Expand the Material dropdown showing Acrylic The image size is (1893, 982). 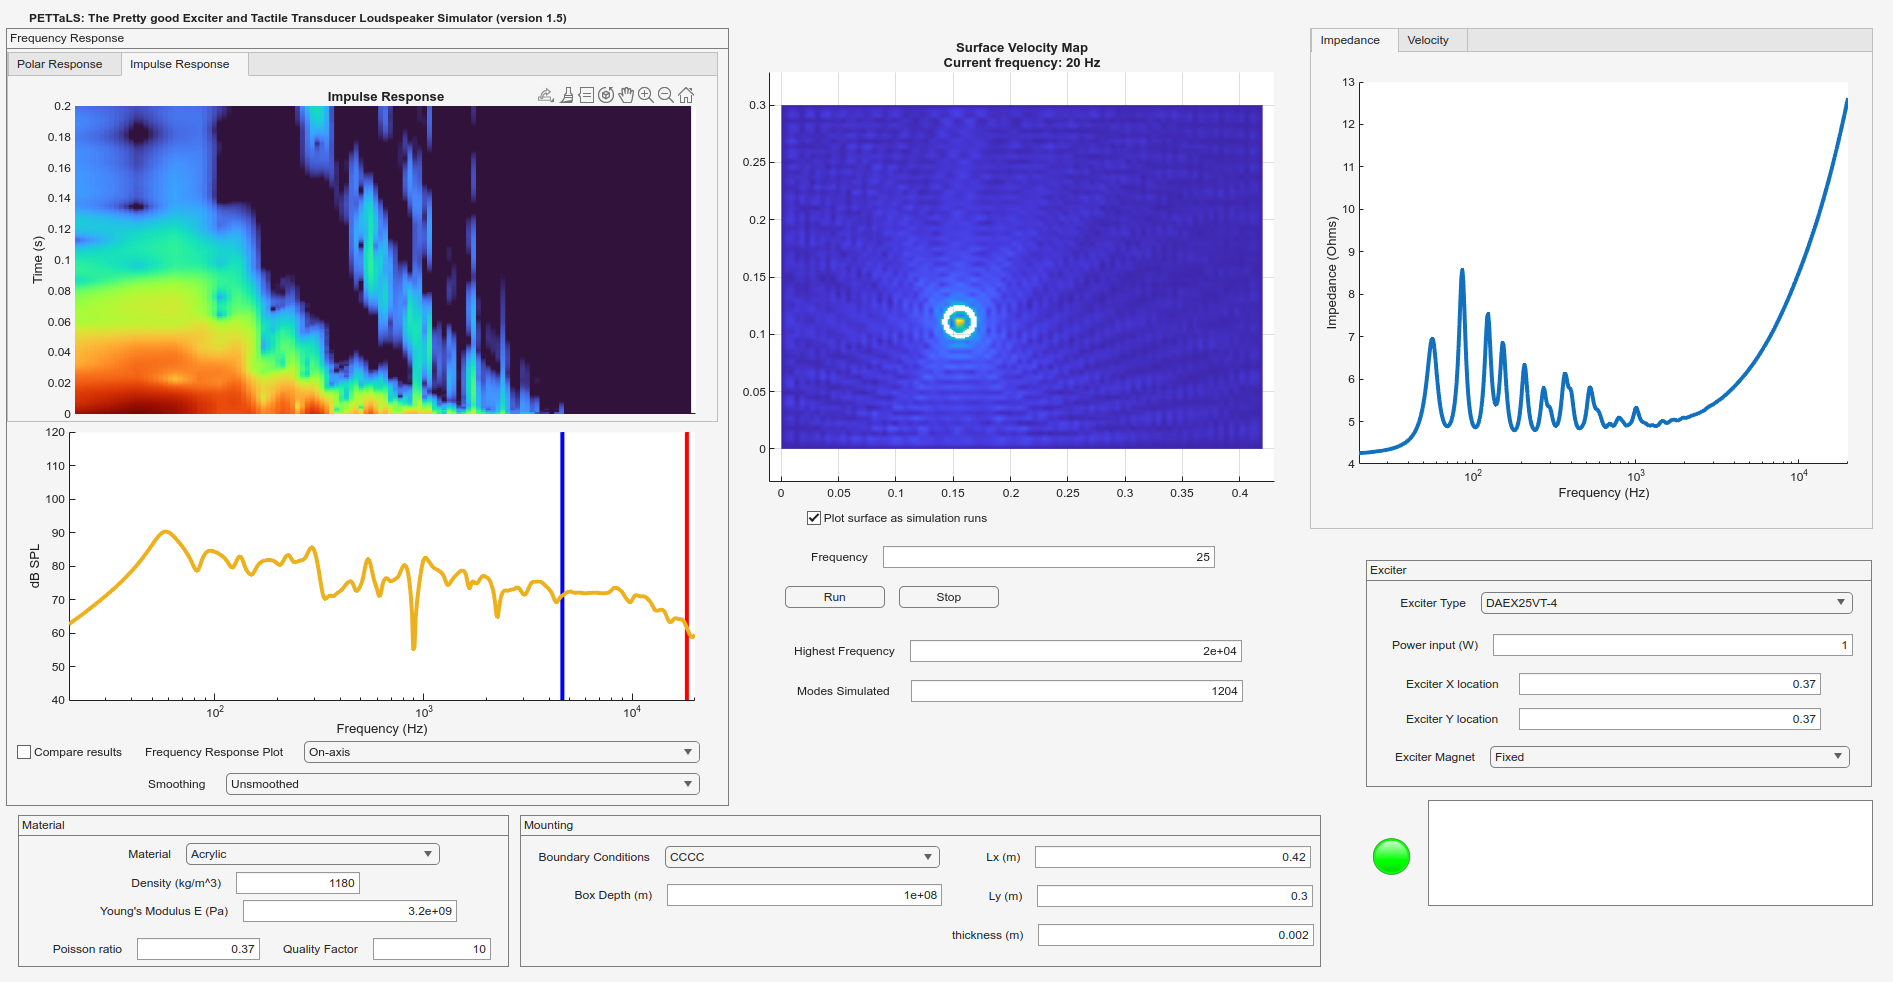[313, 854]
